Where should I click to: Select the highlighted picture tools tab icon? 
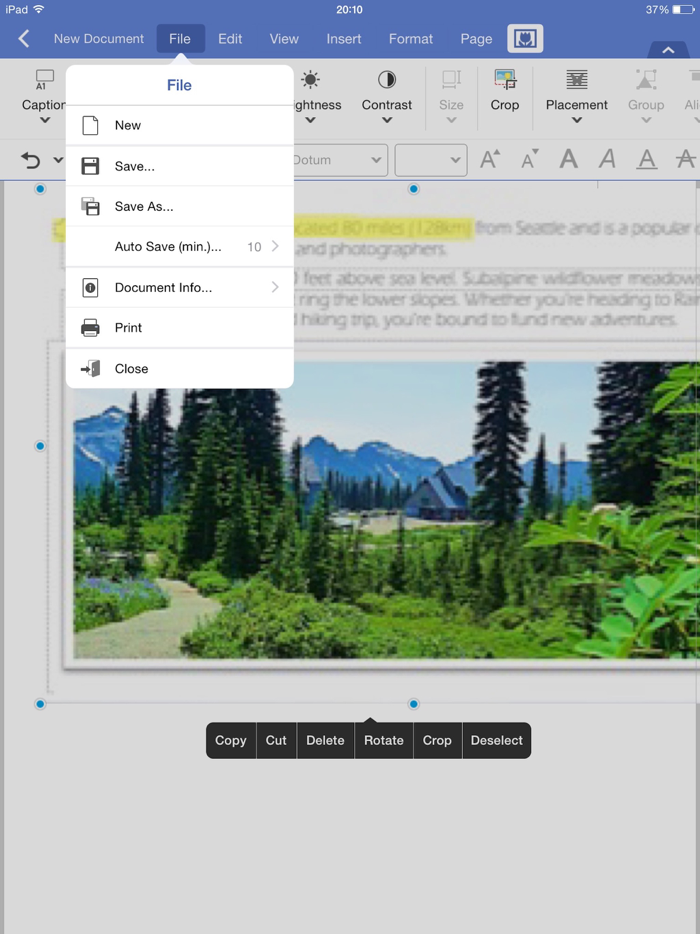525,39
